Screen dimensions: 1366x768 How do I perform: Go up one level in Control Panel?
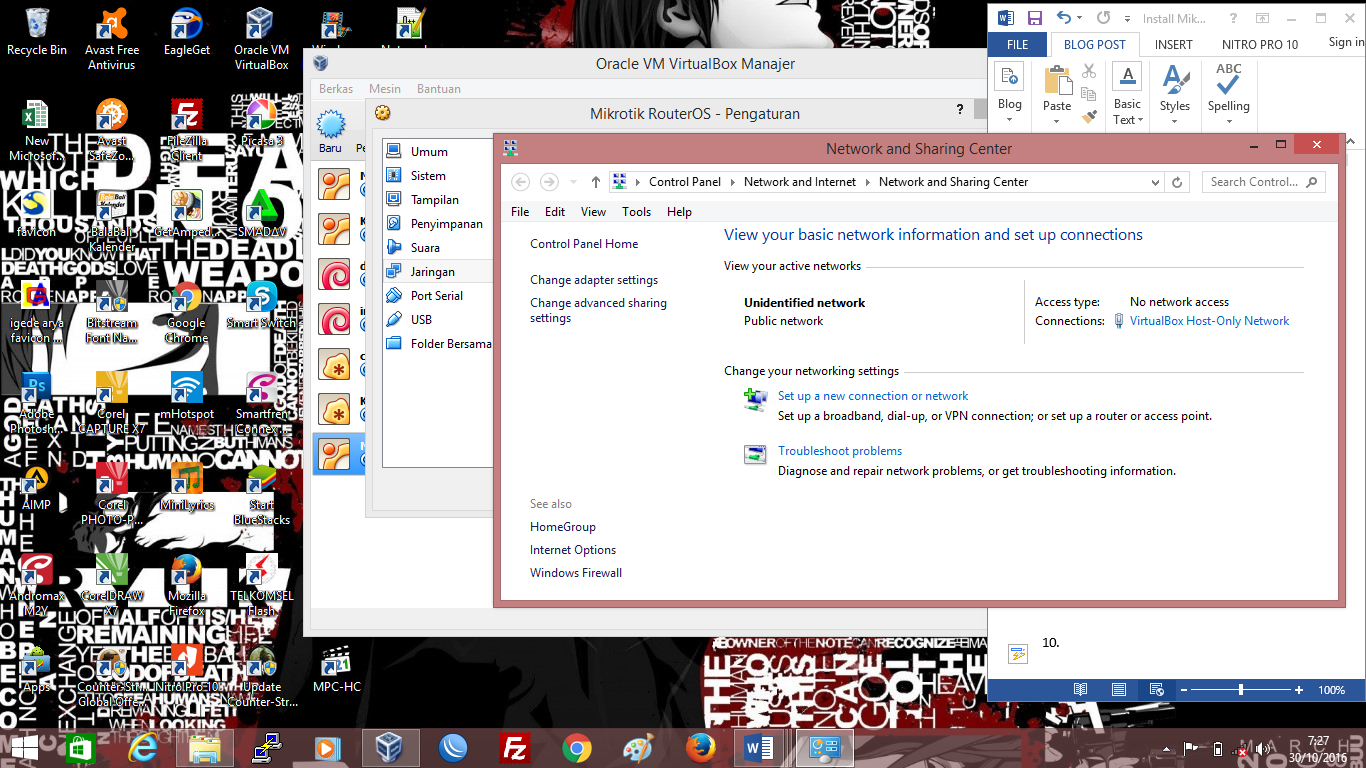596,182
